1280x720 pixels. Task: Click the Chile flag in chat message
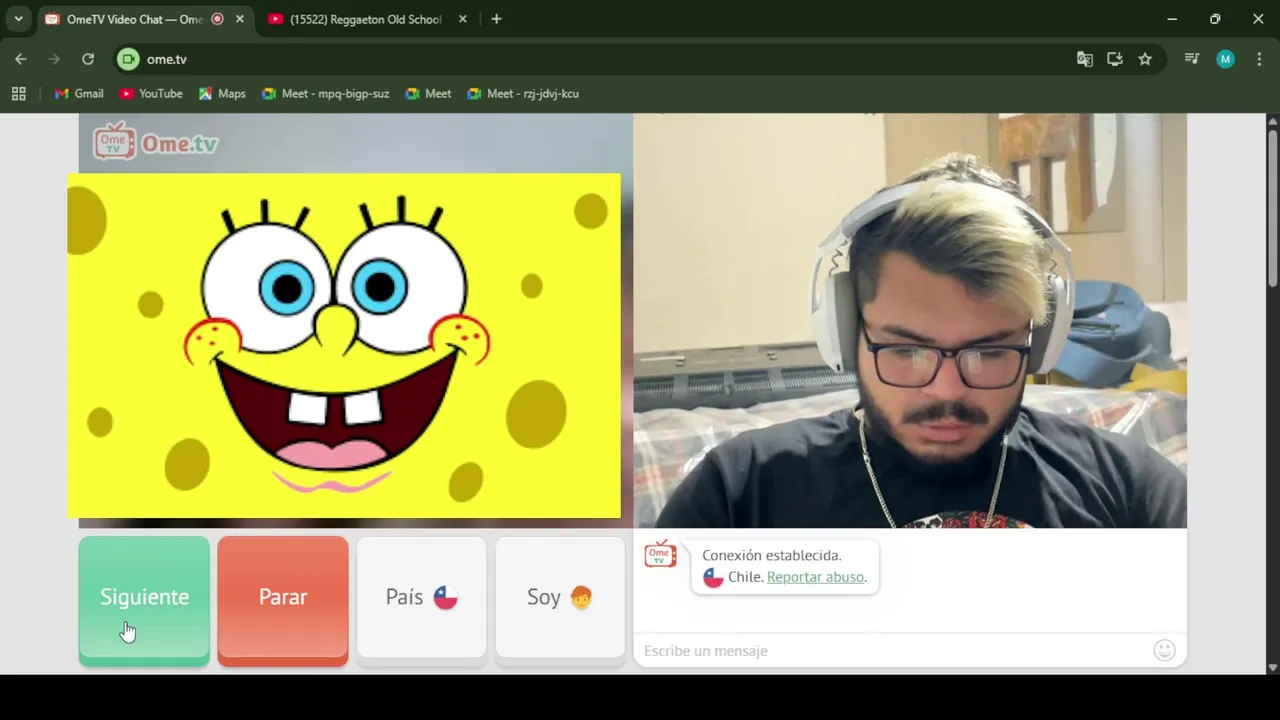coord(713,577)
